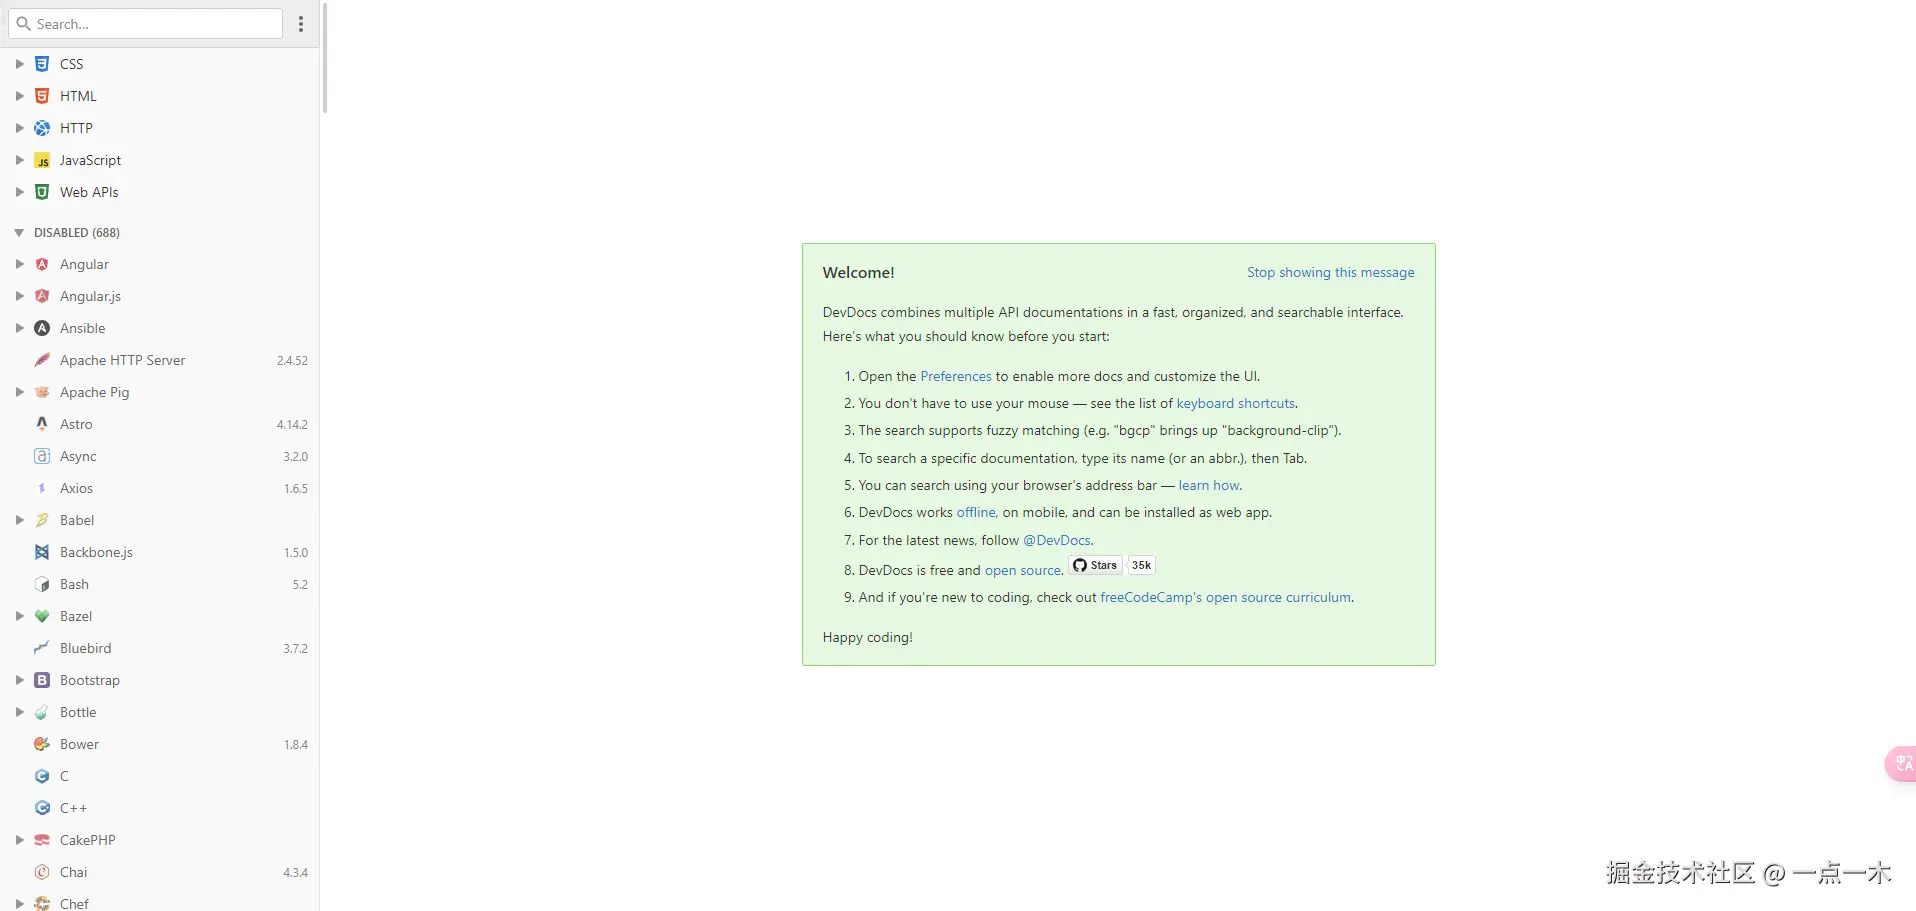
Task: Collapse the DISABLED (688) section
Action: 18,232
